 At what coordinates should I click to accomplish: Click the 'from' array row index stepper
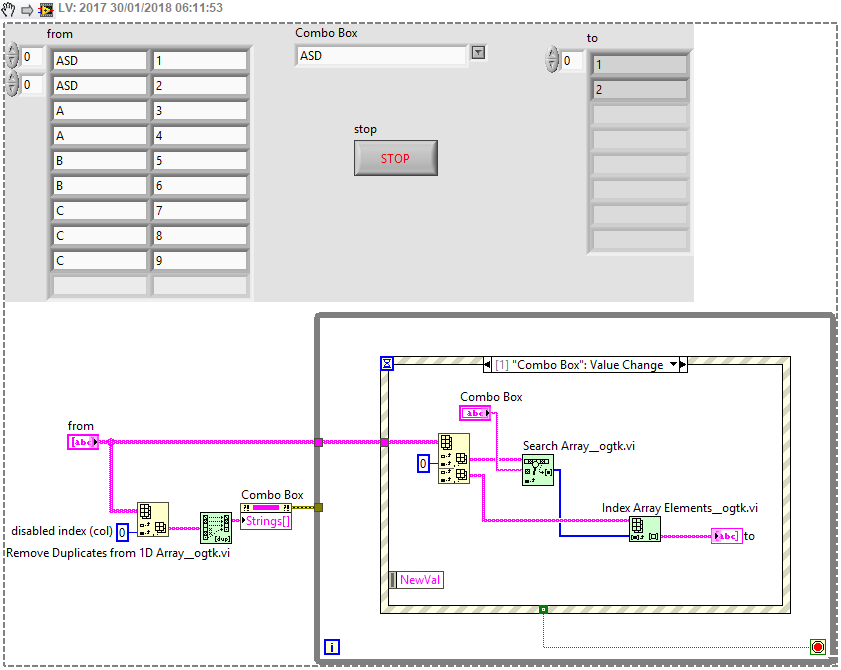tap(11, 57)
